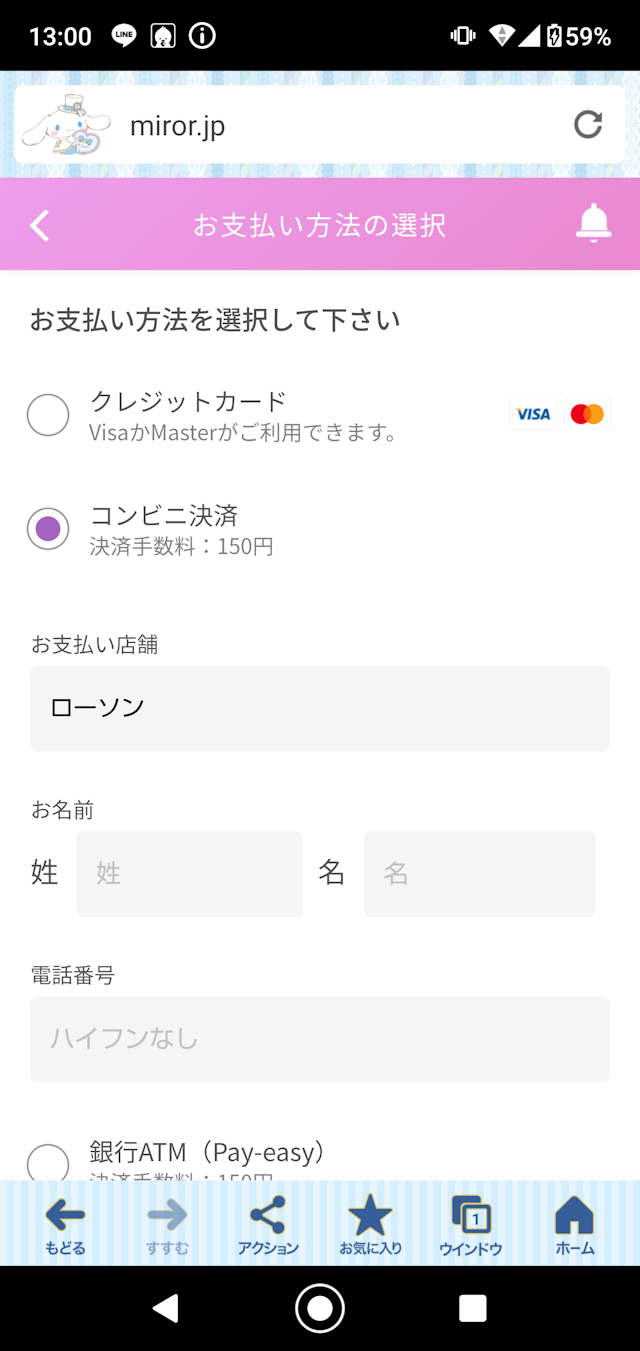
Task: Open お気に入り favorites with the star icon
Action: [x=370, y=1222]
